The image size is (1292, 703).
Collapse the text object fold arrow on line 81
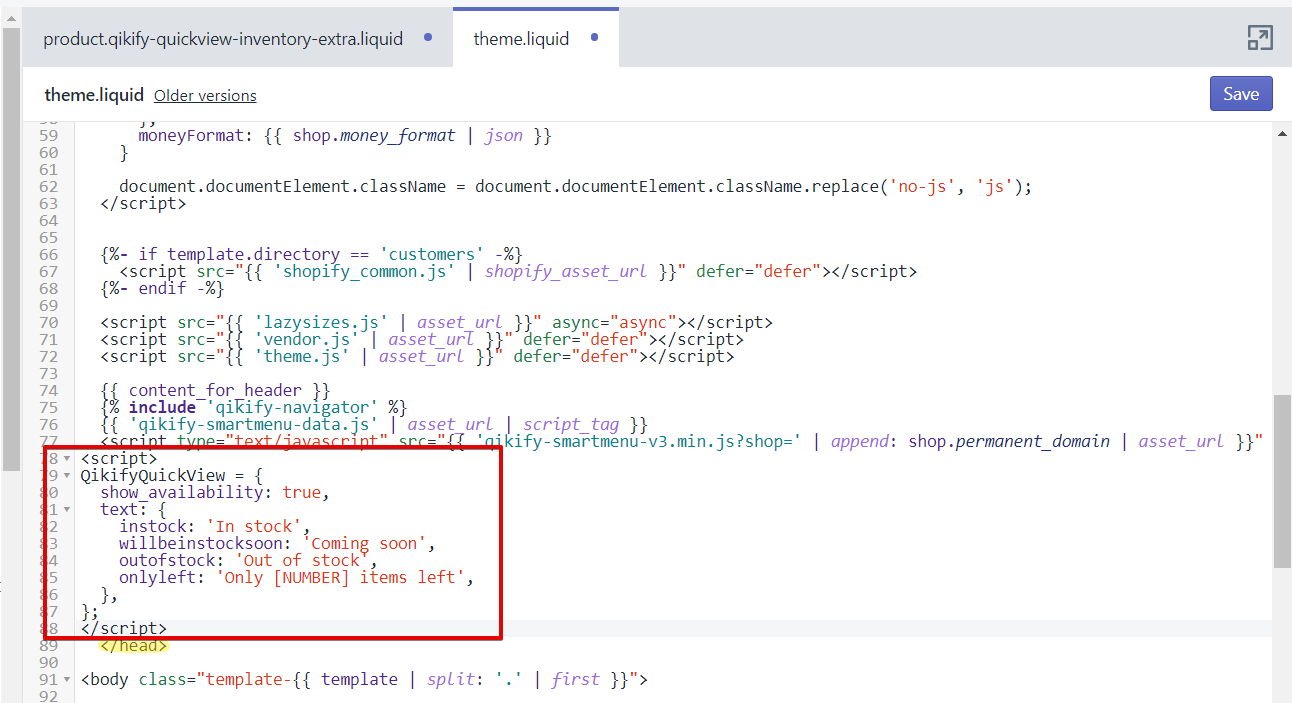[x=68, y=509]
